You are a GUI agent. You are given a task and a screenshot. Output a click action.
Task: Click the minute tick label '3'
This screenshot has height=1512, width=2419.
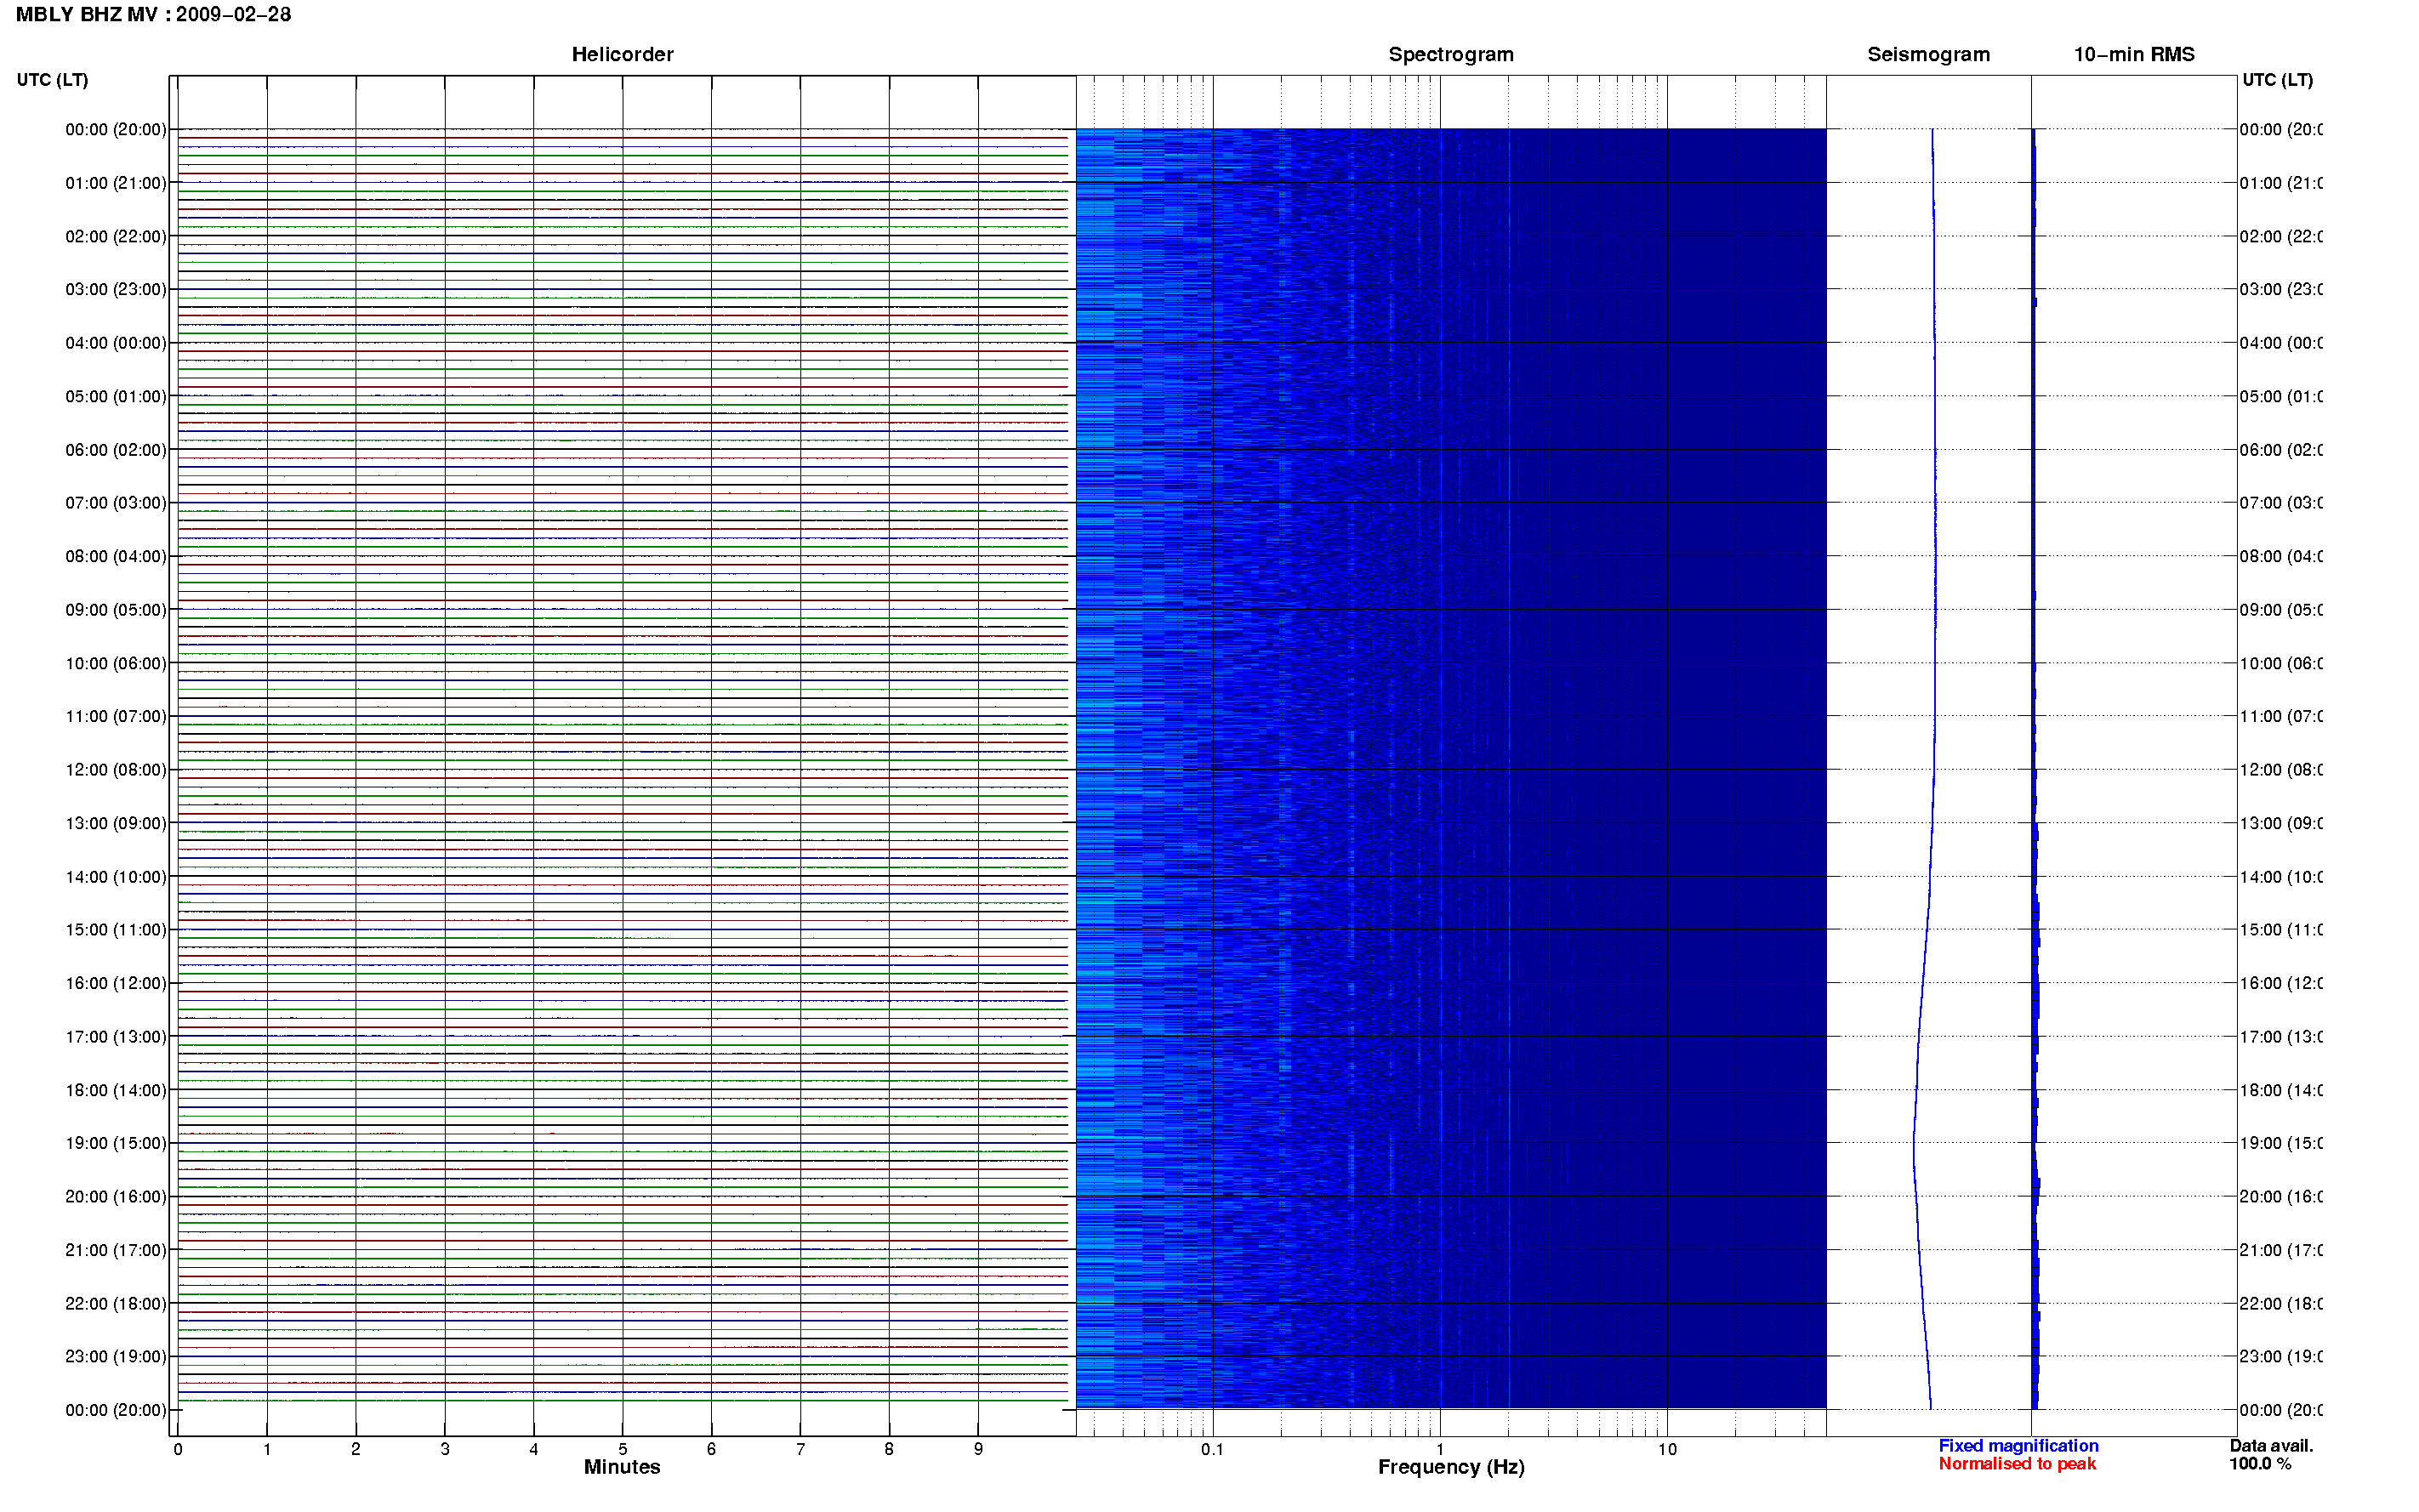click(445, 1449)
